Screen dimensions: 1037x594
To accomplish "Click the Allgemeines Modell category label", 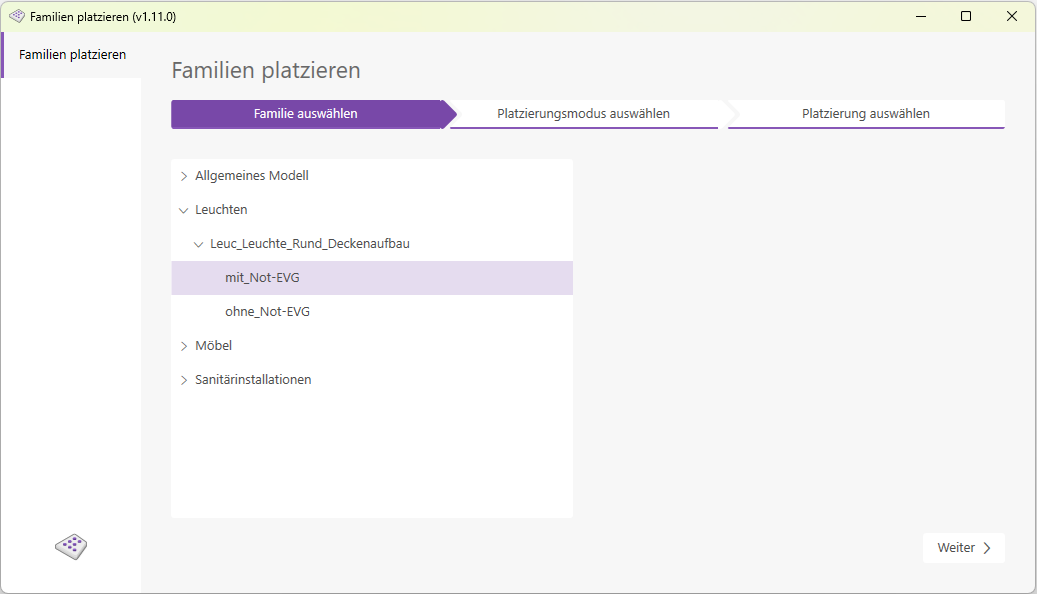I will point(252,175).
